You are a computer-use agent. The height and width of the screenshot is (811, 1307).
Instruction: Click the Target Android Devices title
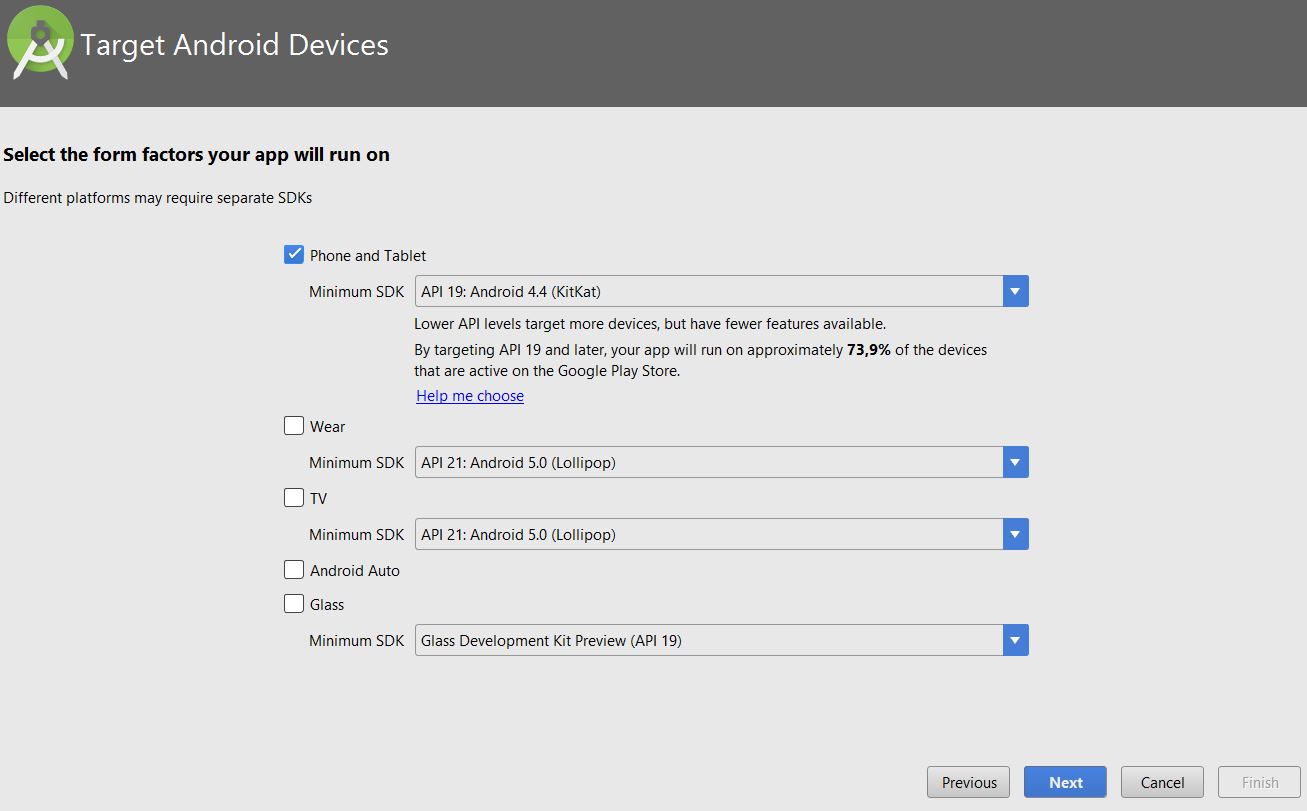pos(234,45)
